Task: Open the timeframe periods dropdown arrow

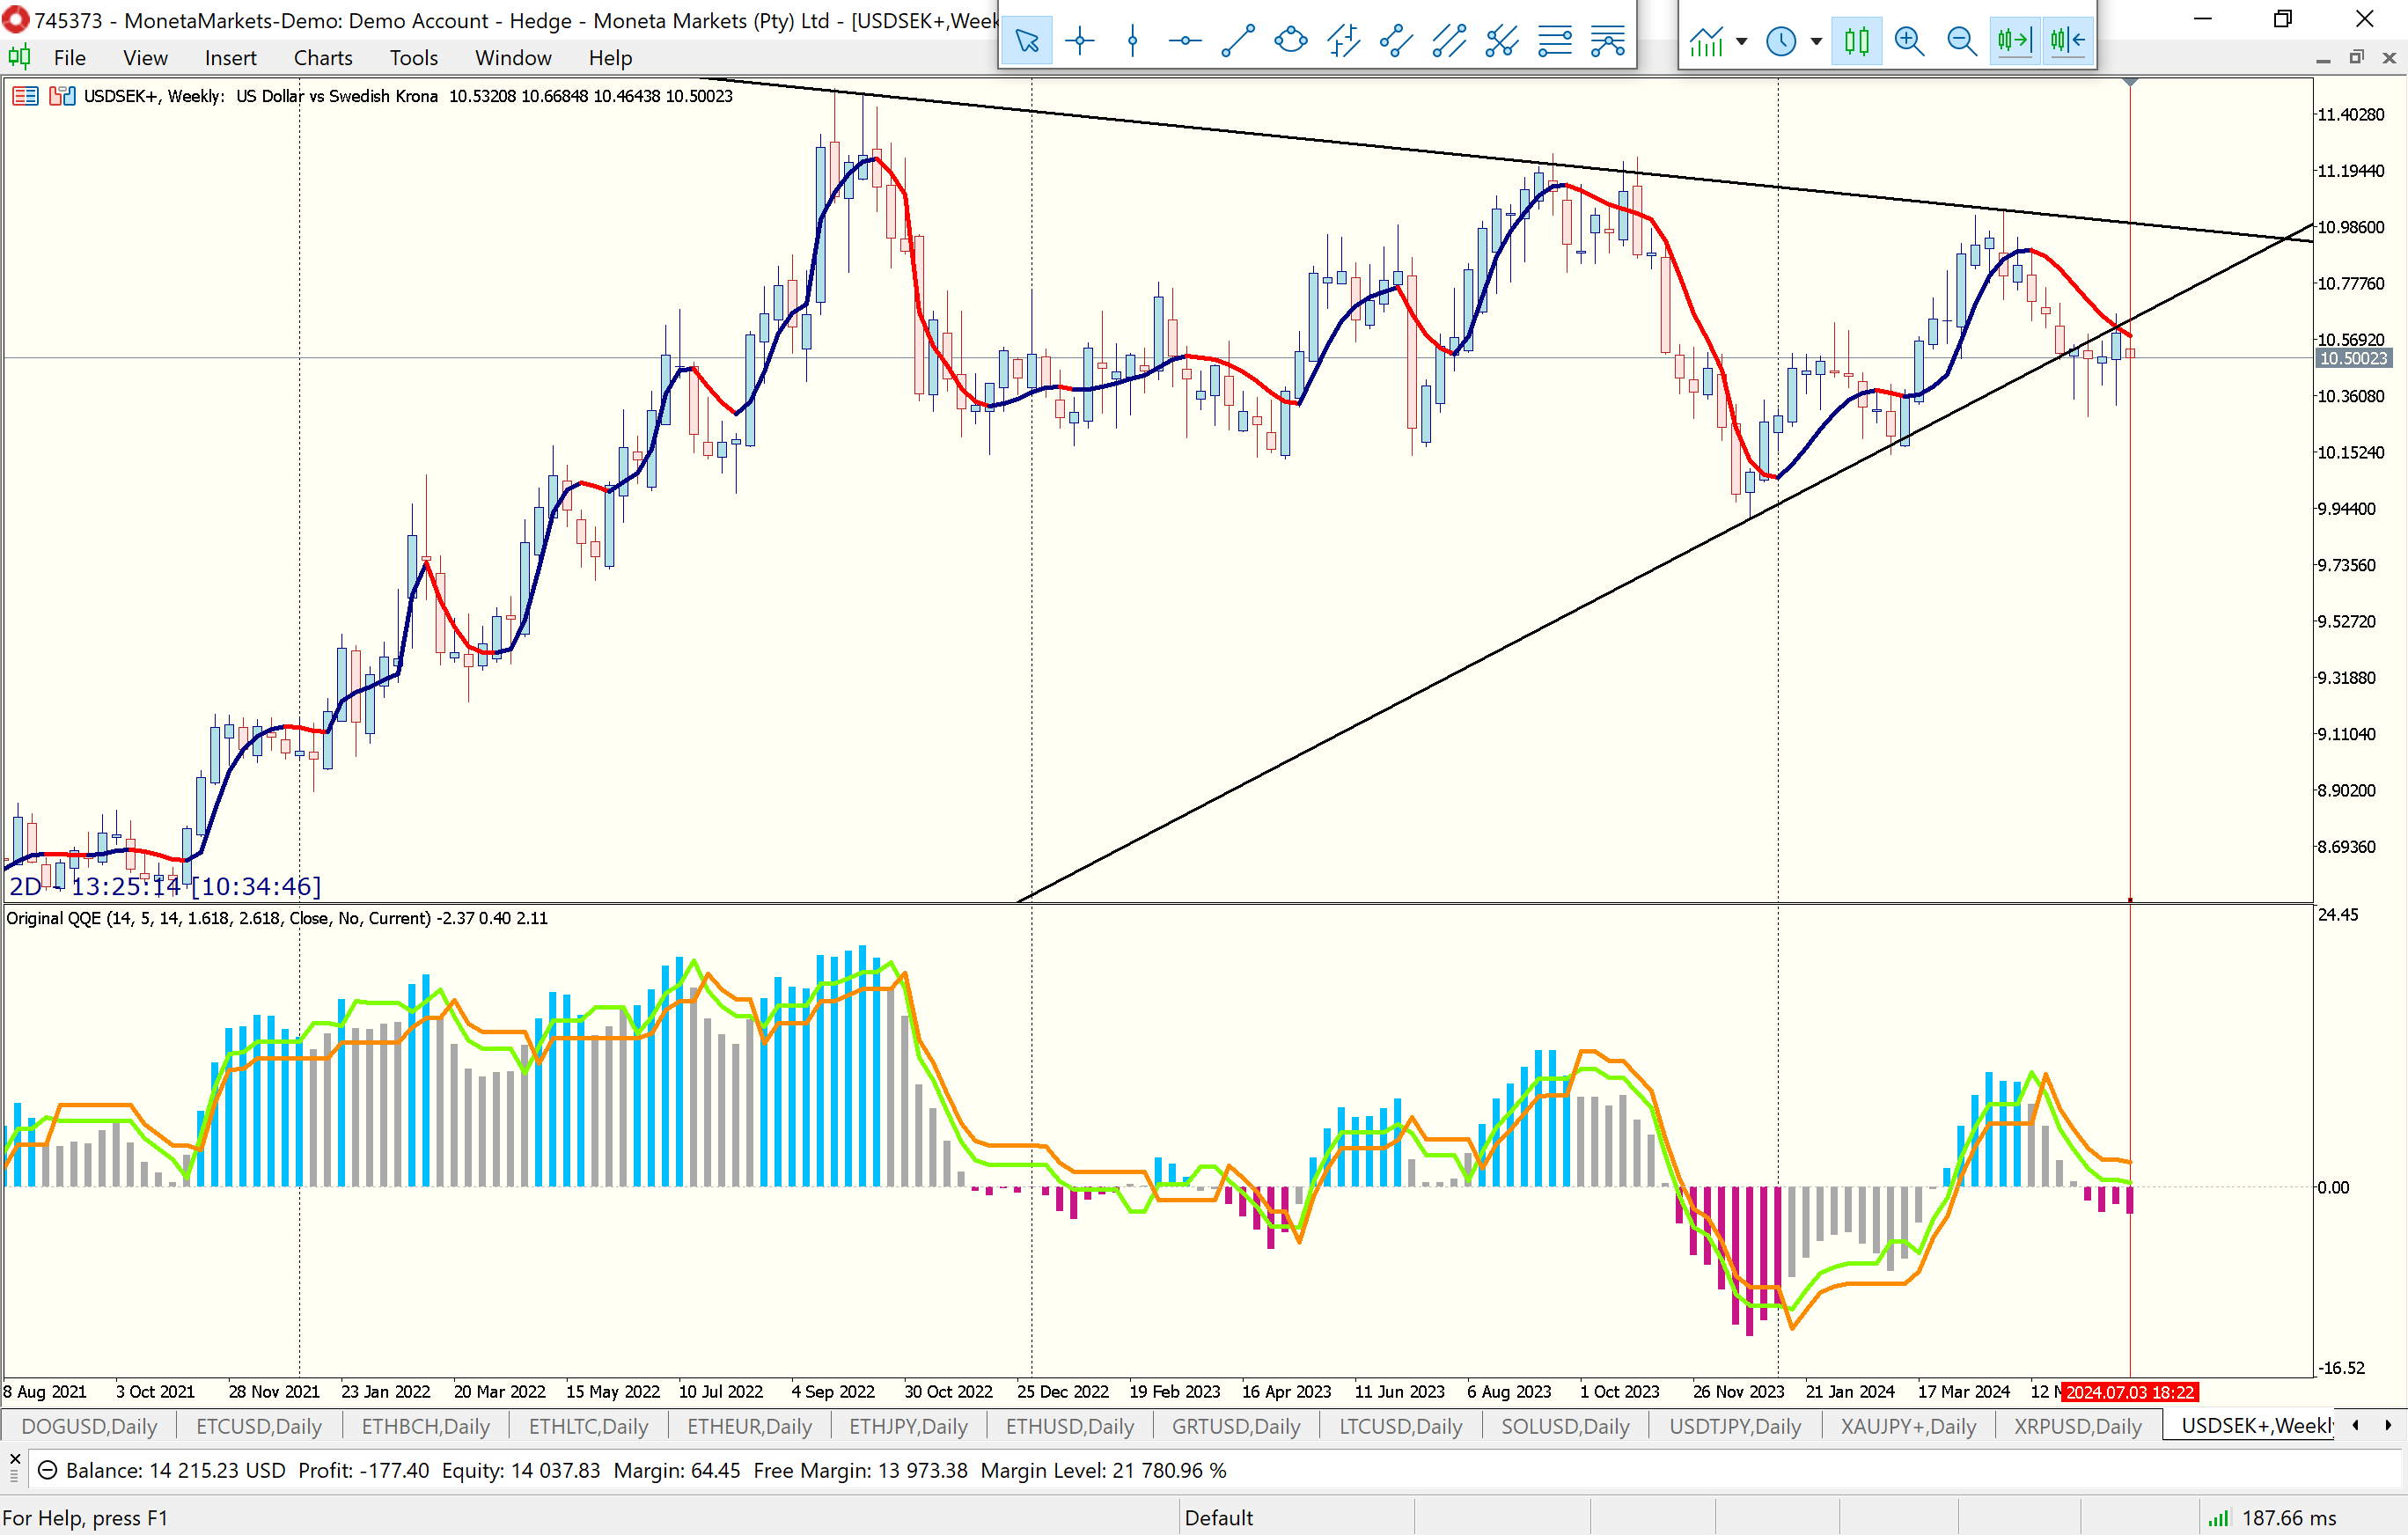Action: pyautogui.click(x=1816, y=41)
